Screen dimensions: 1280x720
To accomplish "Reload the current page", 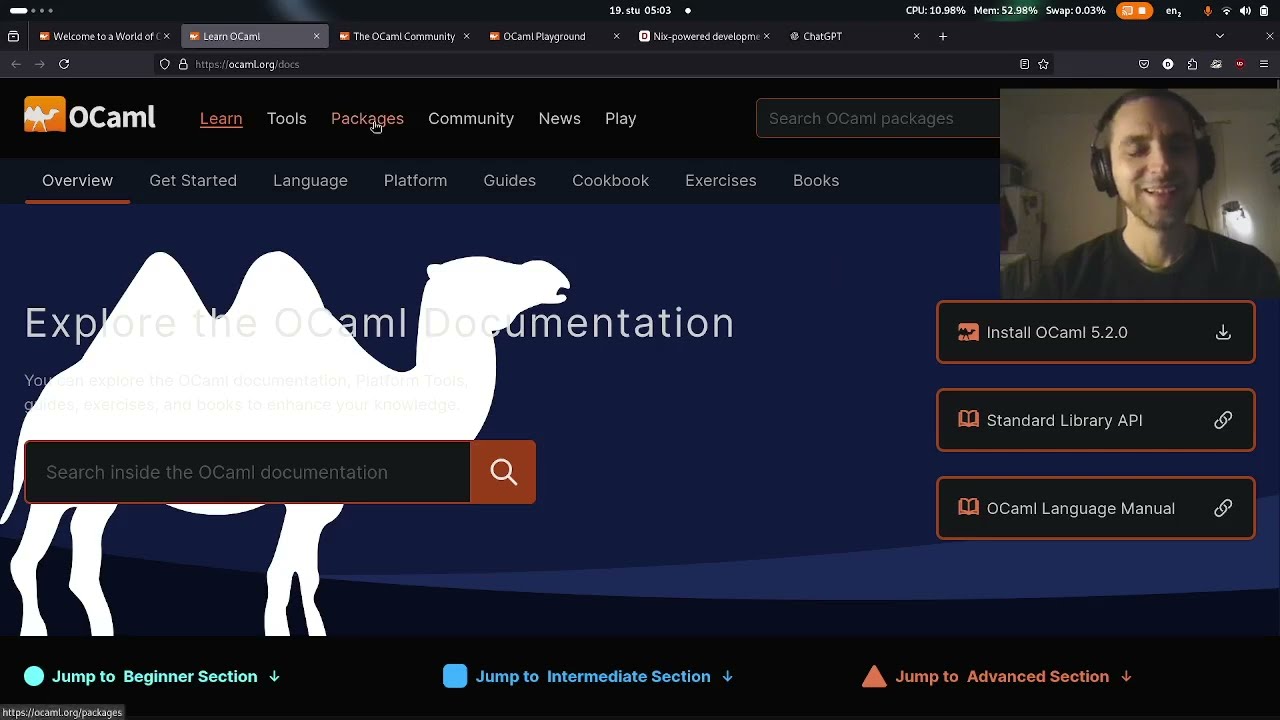I will [x=64, y=64].
